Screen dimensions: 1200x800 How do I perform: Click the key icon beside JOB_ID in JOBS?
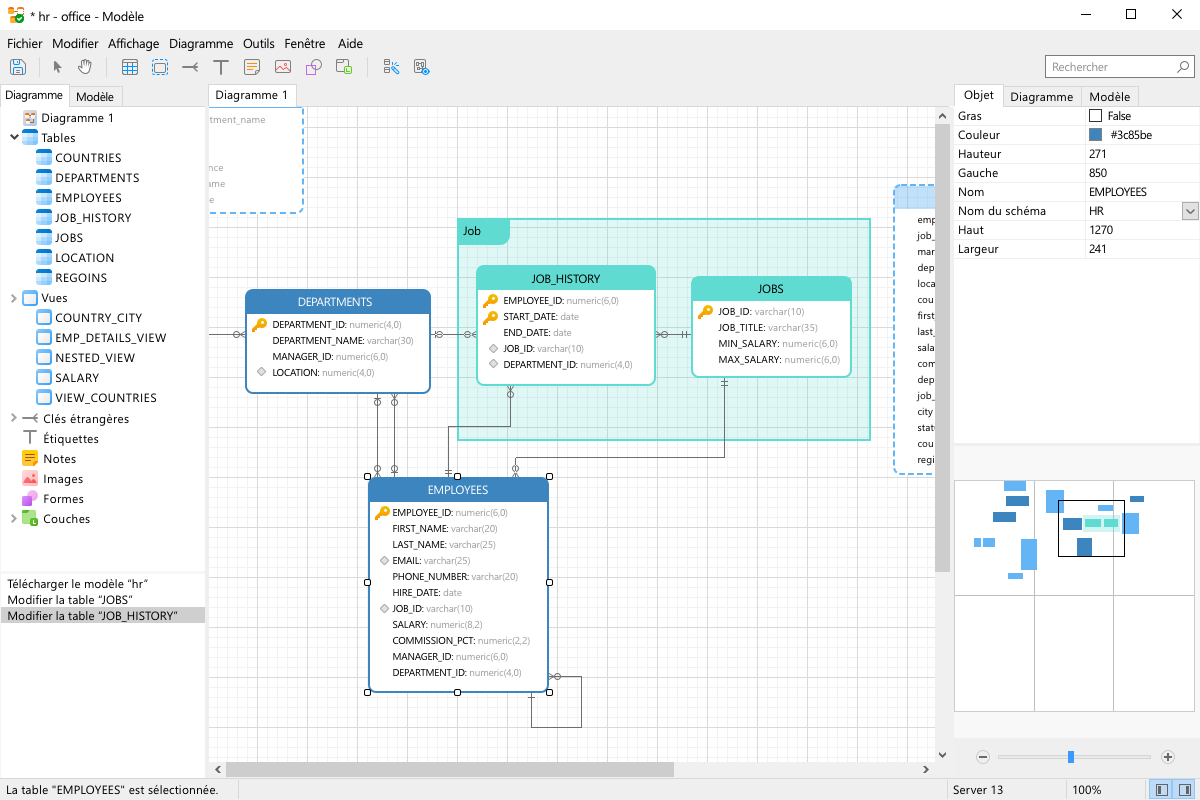point(705,311)
